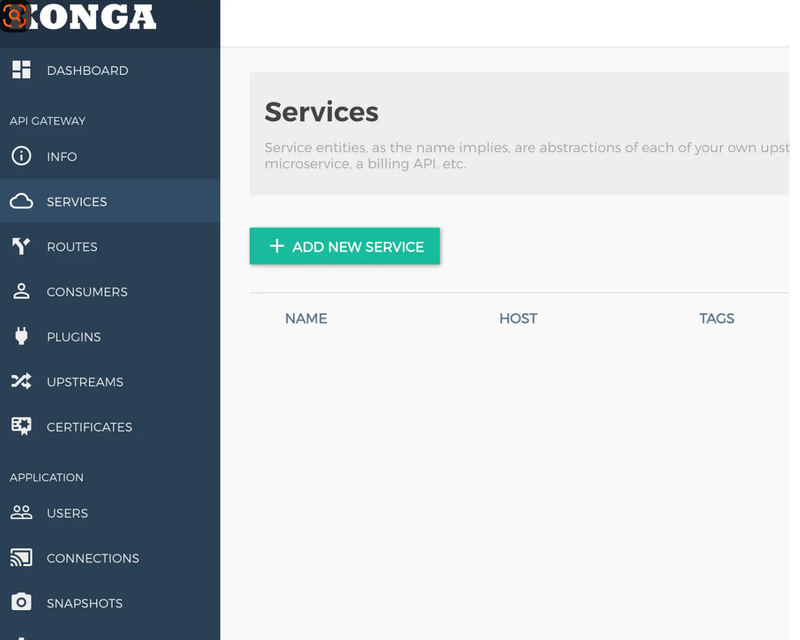The height and width of the screenshot is (640, 800).
Task: Open the Connections page
Action: point(110,558)
